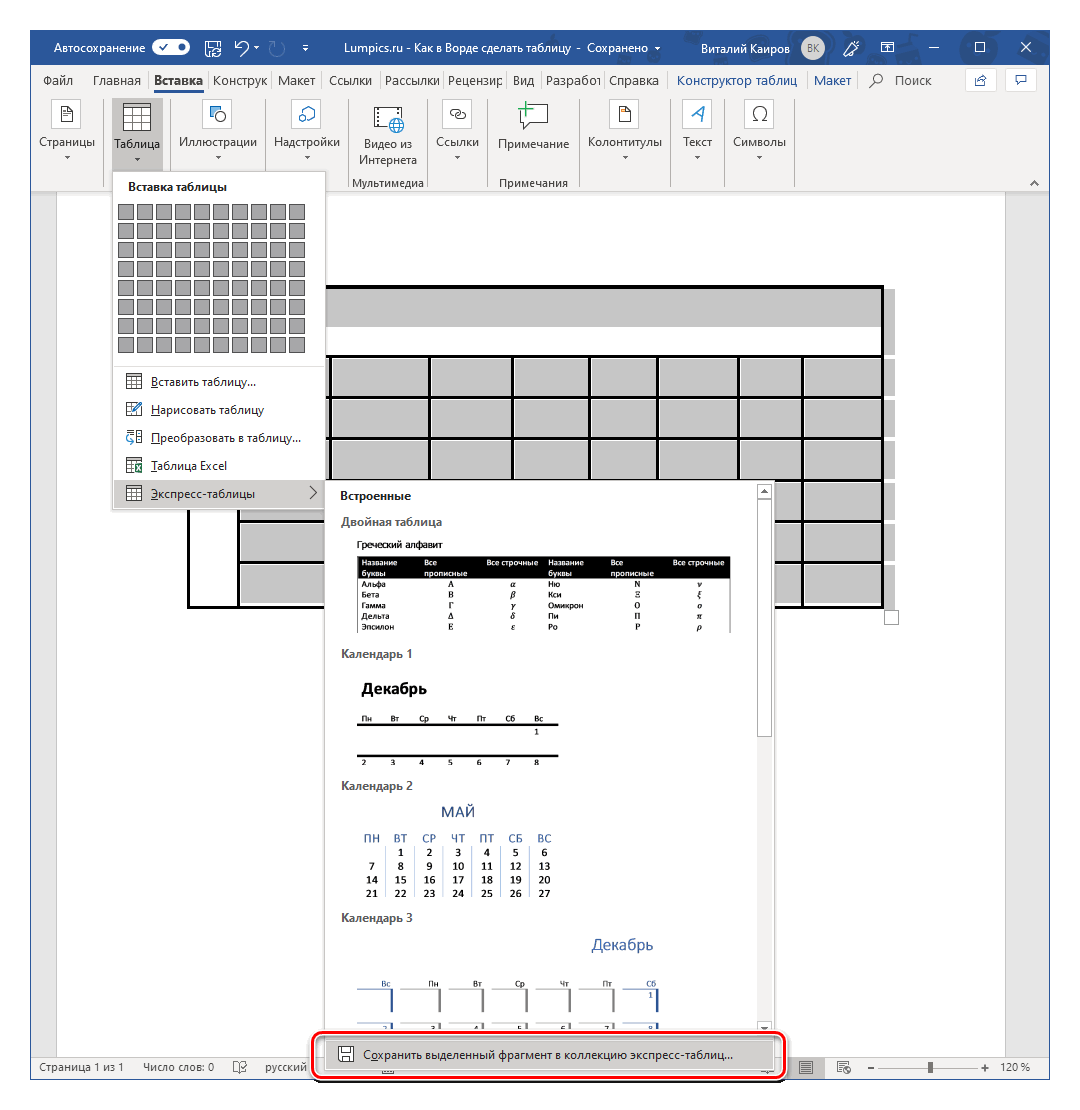Open the Символы omega icon
The width and height of the screenshot is (1080, 1110).
(759, 115)
